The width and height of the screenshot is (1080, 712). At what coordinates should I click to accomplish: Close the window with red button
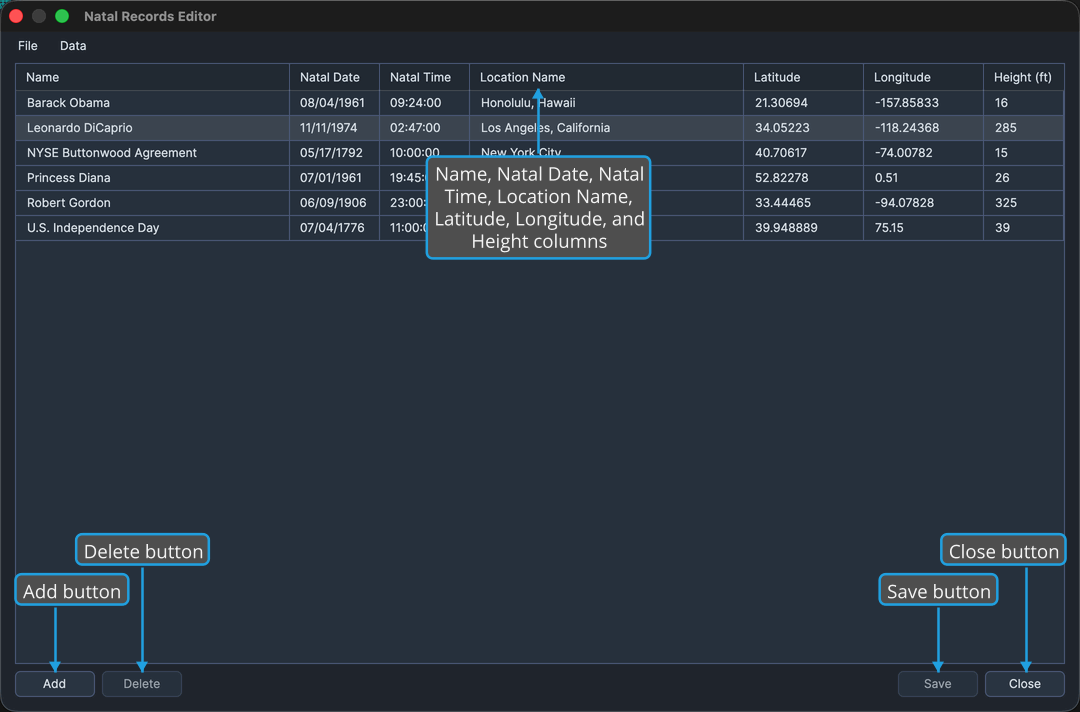pyautogui.click(x=17, y=16)
